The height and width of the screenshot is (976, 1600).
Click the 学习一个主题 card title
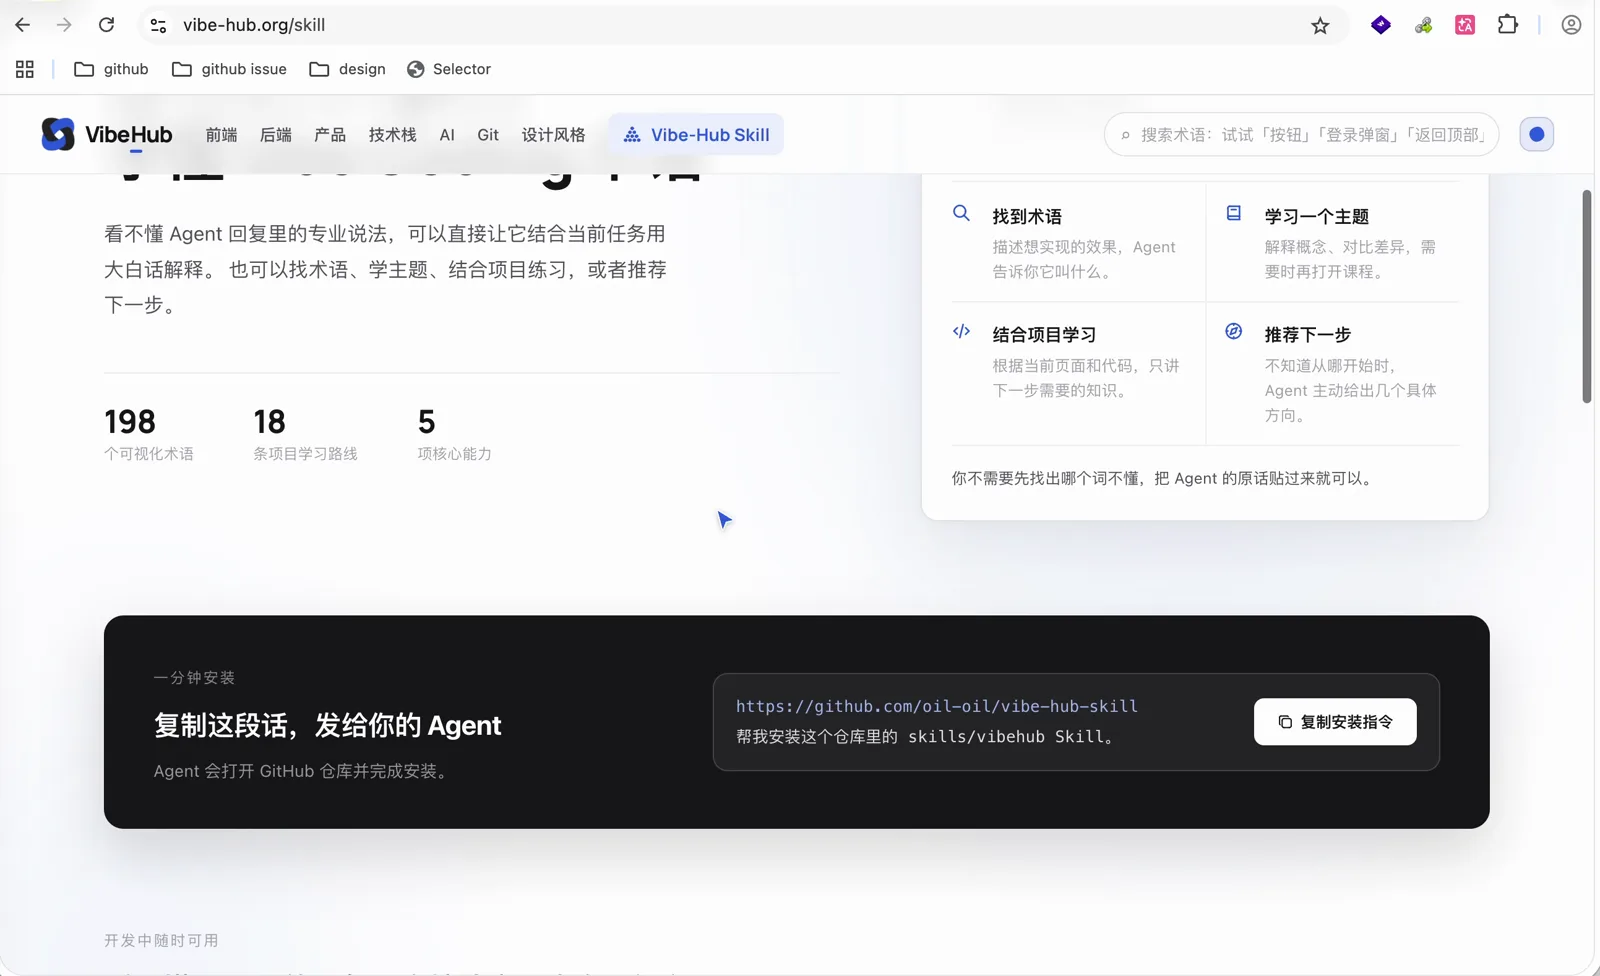1317,216
